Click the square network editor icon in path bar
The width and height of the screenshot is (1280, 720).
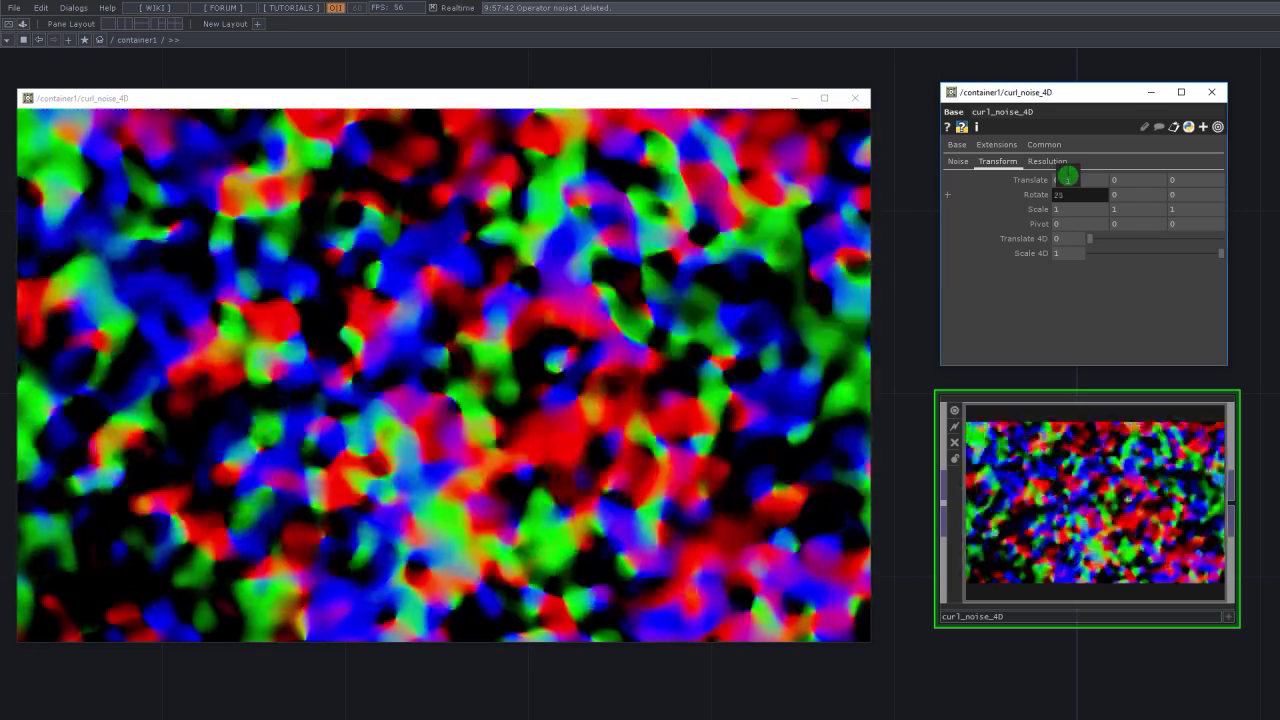(x=24, y=40)
